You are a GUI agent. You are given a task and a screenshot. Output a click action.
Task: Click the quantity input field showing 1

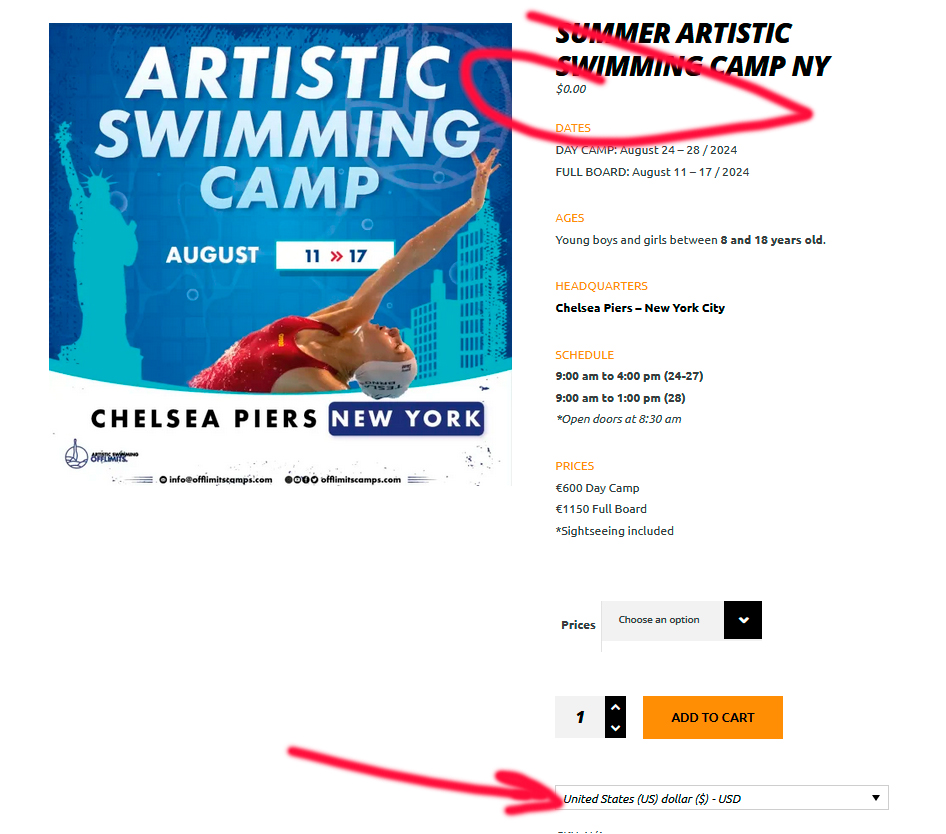click(580, 717)
